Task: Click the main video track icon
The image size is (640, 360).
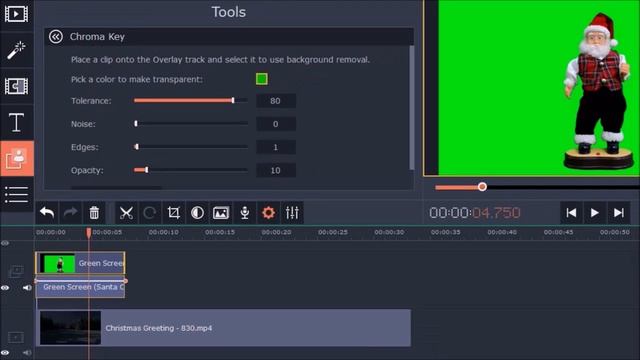Action: tap(16, 337)
